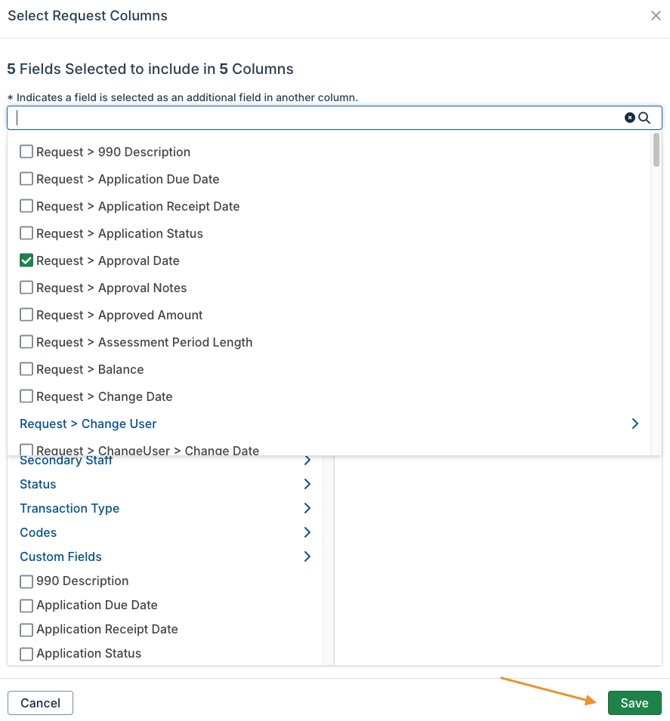The height and width of the screenshot is (721, 670).
Task: Click the magnifier search icon
Action: pyautogui.click(x=645, y=118)
